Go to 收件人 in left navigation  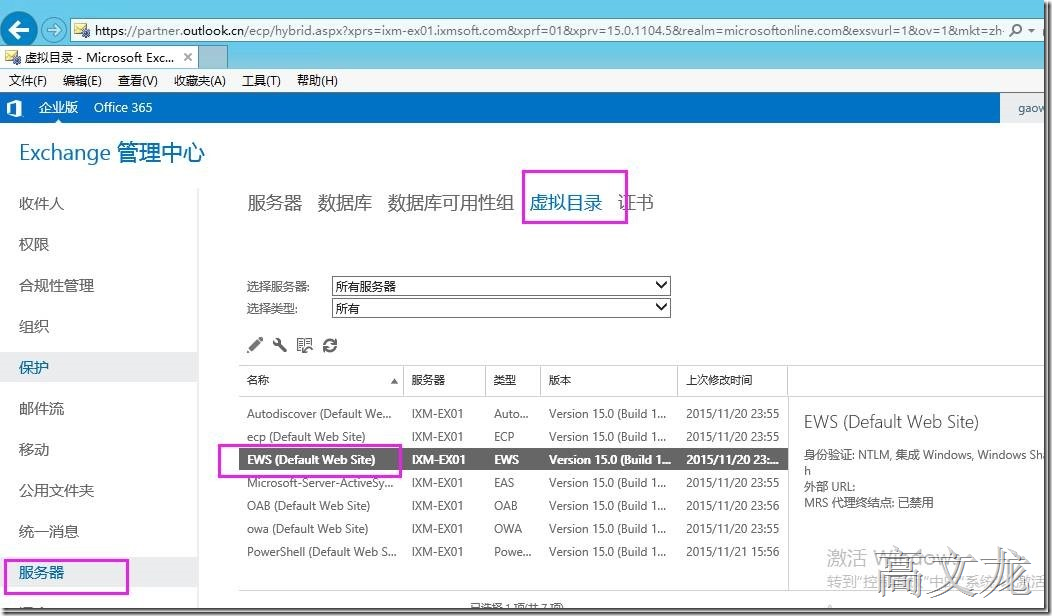click(42, 203)
